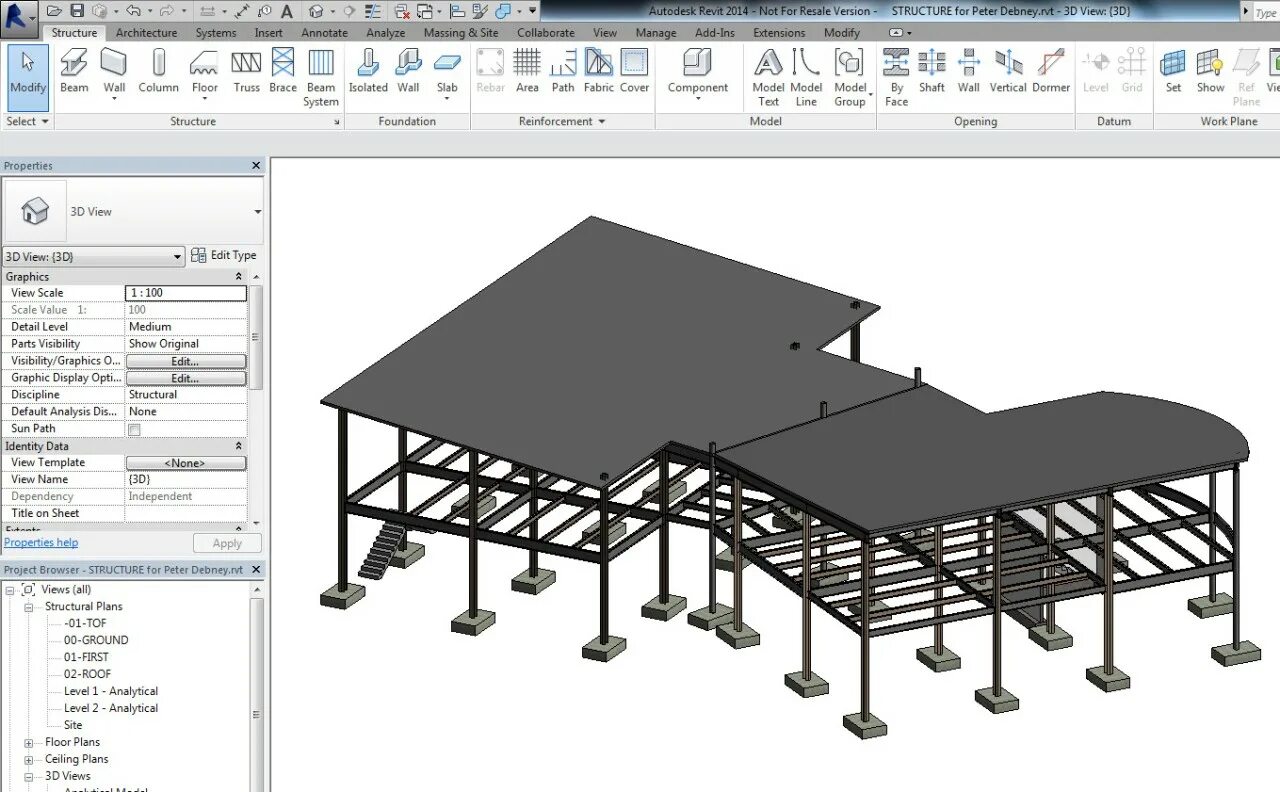Expand the Reinforcement panel dropdown
This screenshot has height=792, width=1280.
[x=562, y=121]
